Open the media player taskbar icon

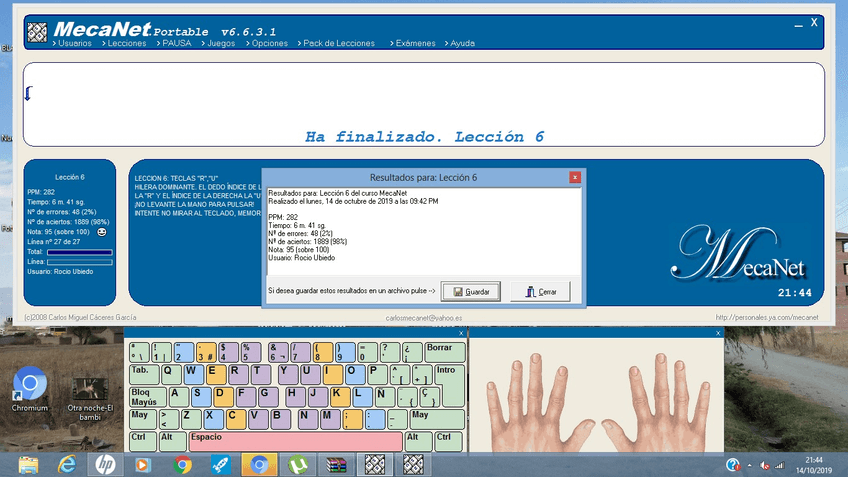[143, 465]
